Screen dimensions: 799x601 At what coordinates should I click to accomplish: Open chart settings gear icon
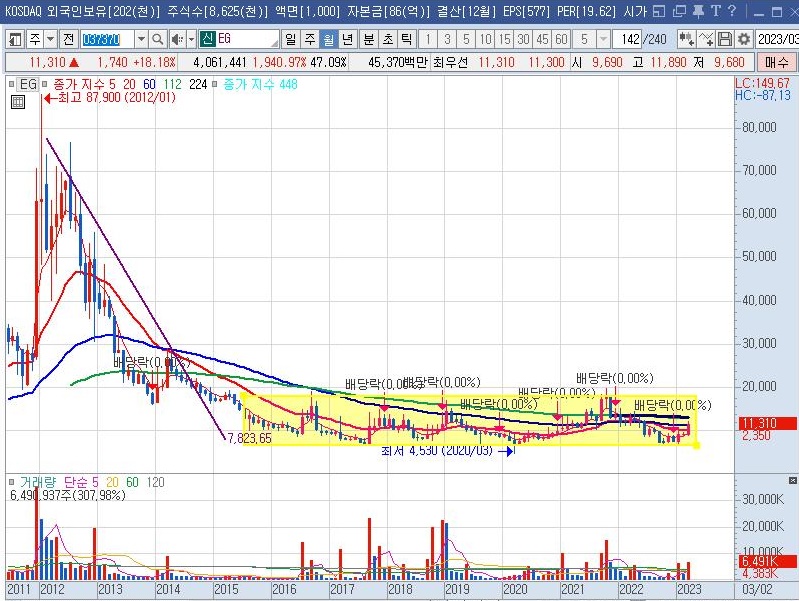[743, 39]
